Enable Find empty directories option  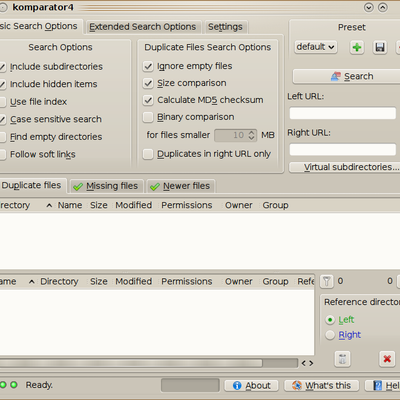coord(2,137)
